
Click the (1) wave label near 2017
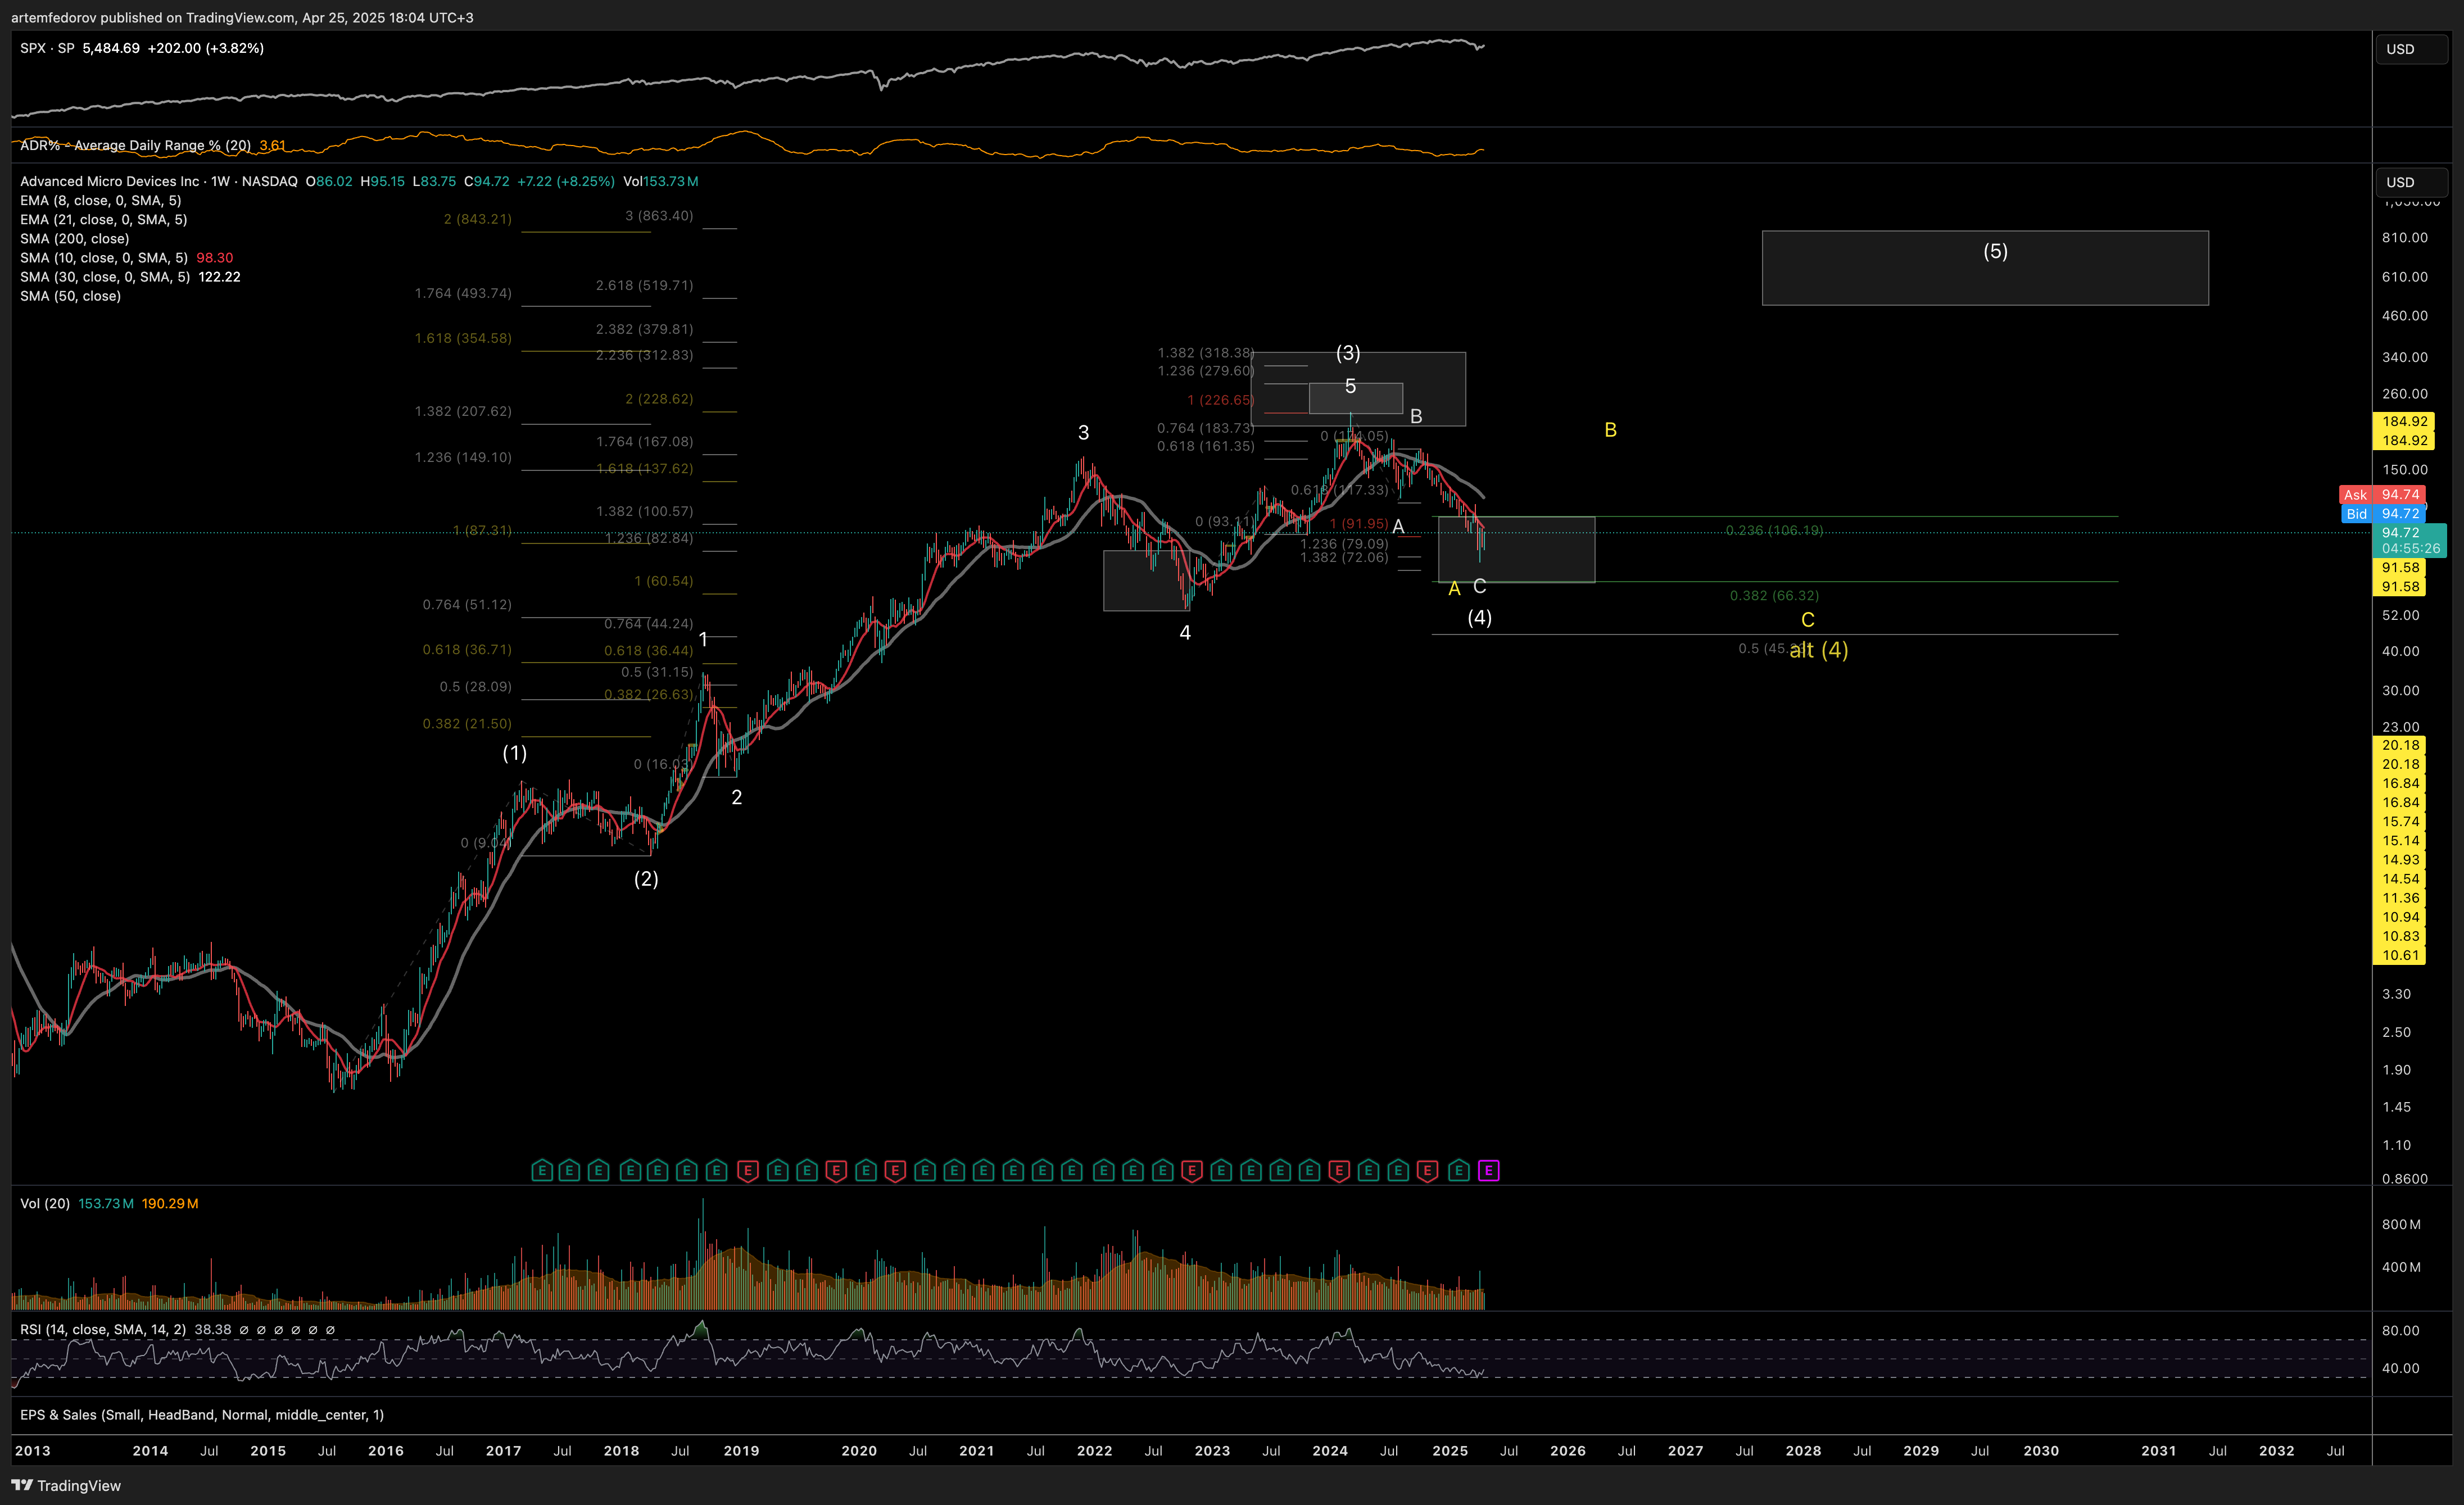[514, 753]
